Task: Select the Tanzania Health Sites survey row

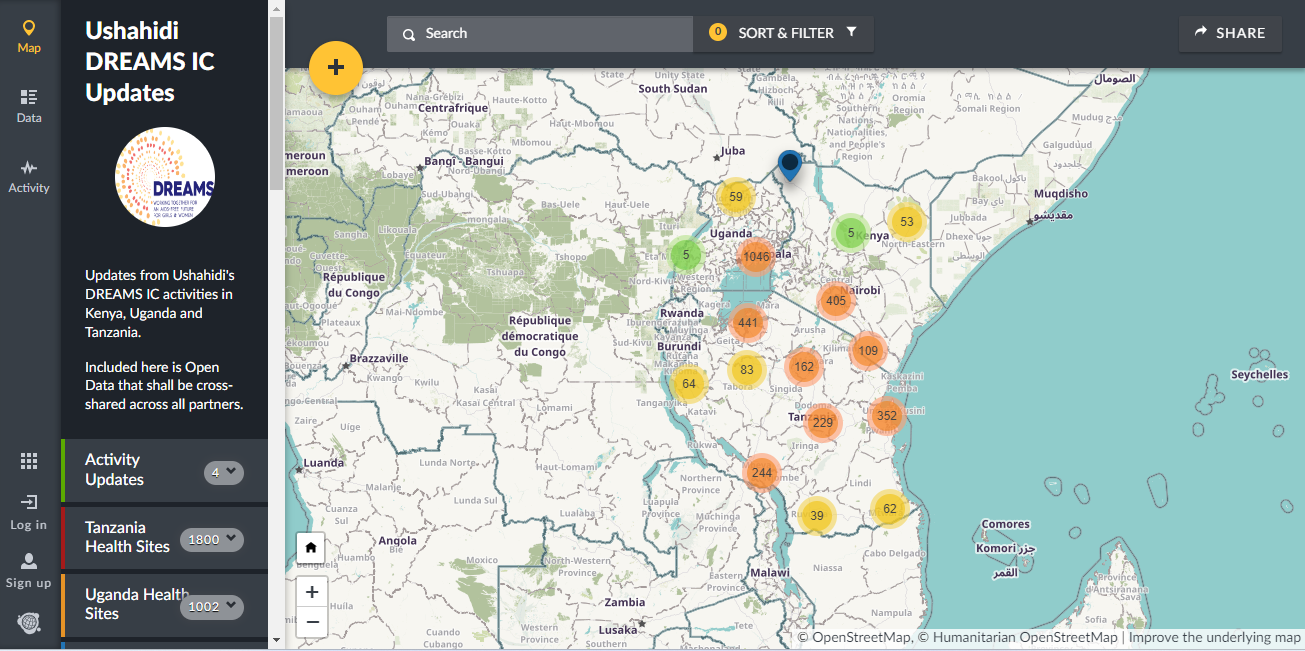Action: 165,537
